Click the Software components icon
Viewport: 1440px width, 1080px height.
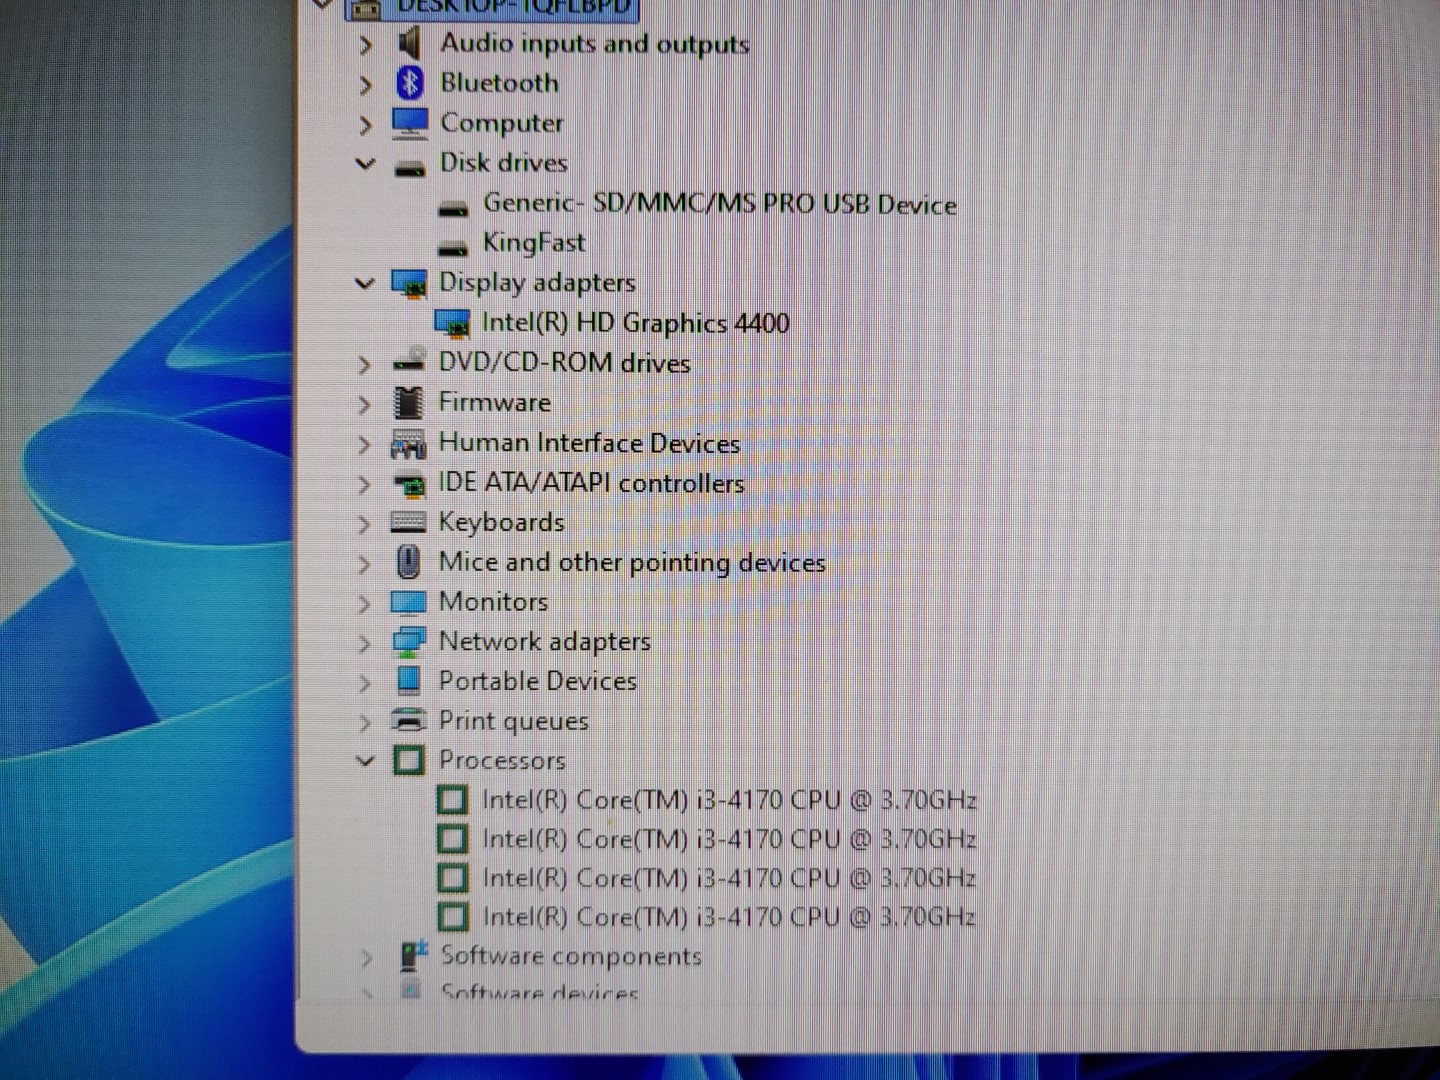pos(413,956)
